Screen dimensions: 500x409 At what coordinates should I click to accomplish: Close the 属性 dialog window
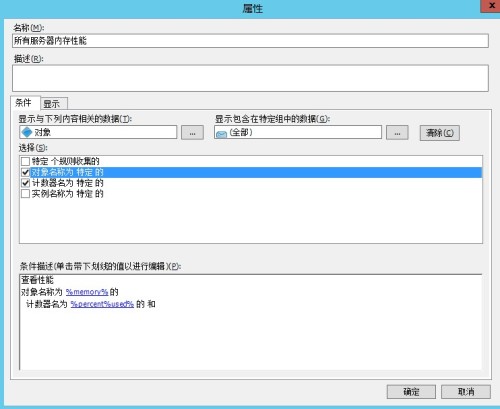pyautogui.click(x=491, y=6)
